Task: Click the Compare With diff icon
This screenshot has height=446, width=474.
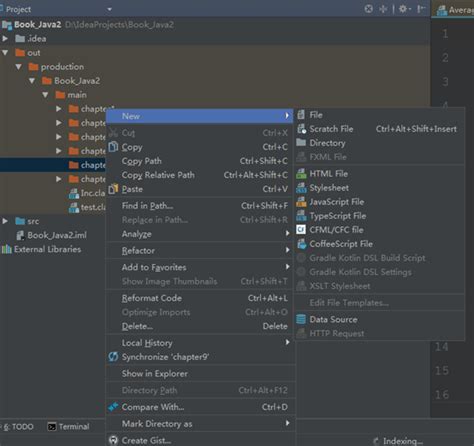Action: [x=113, y=407]
